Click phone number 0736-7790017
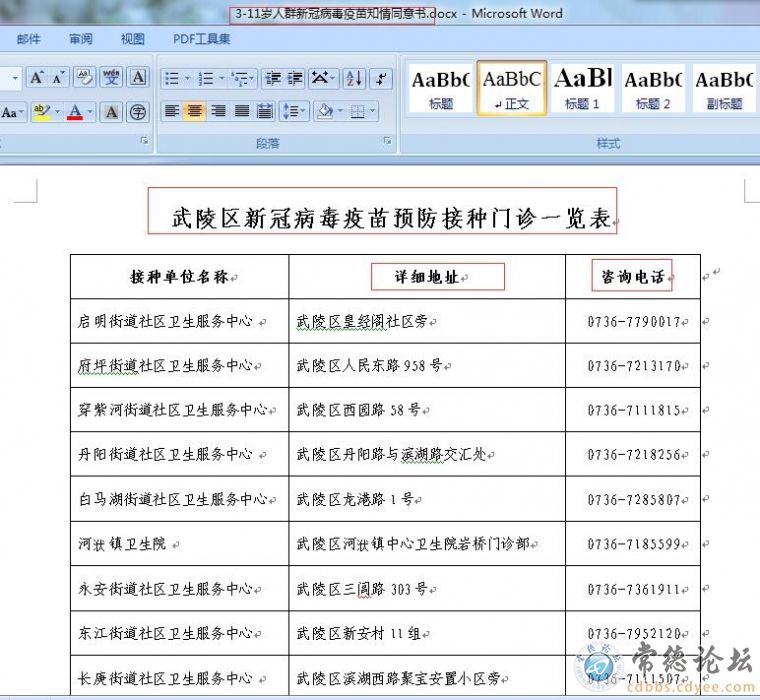The height and width of the screenshot is (700, 760). coord(634,321)
